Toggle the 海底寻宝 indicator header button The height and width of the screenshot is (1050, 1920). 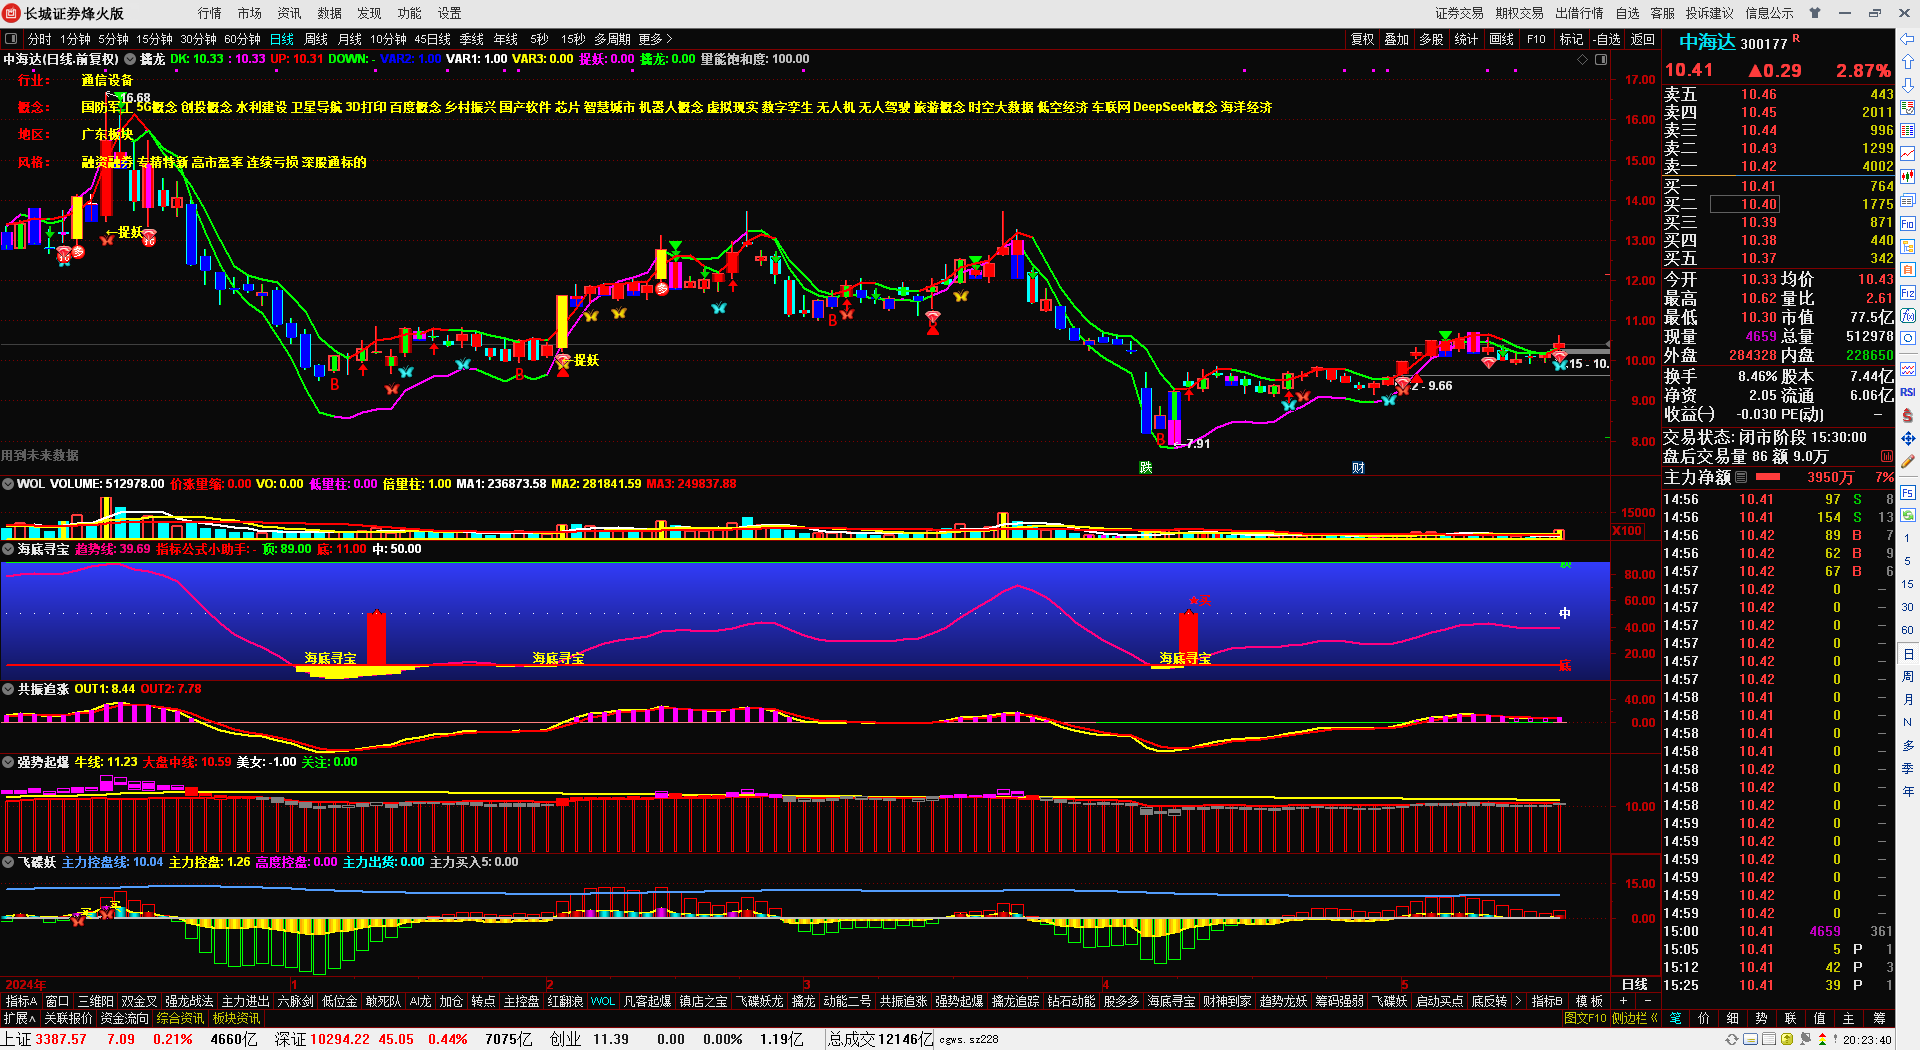[x=8, y=549]
